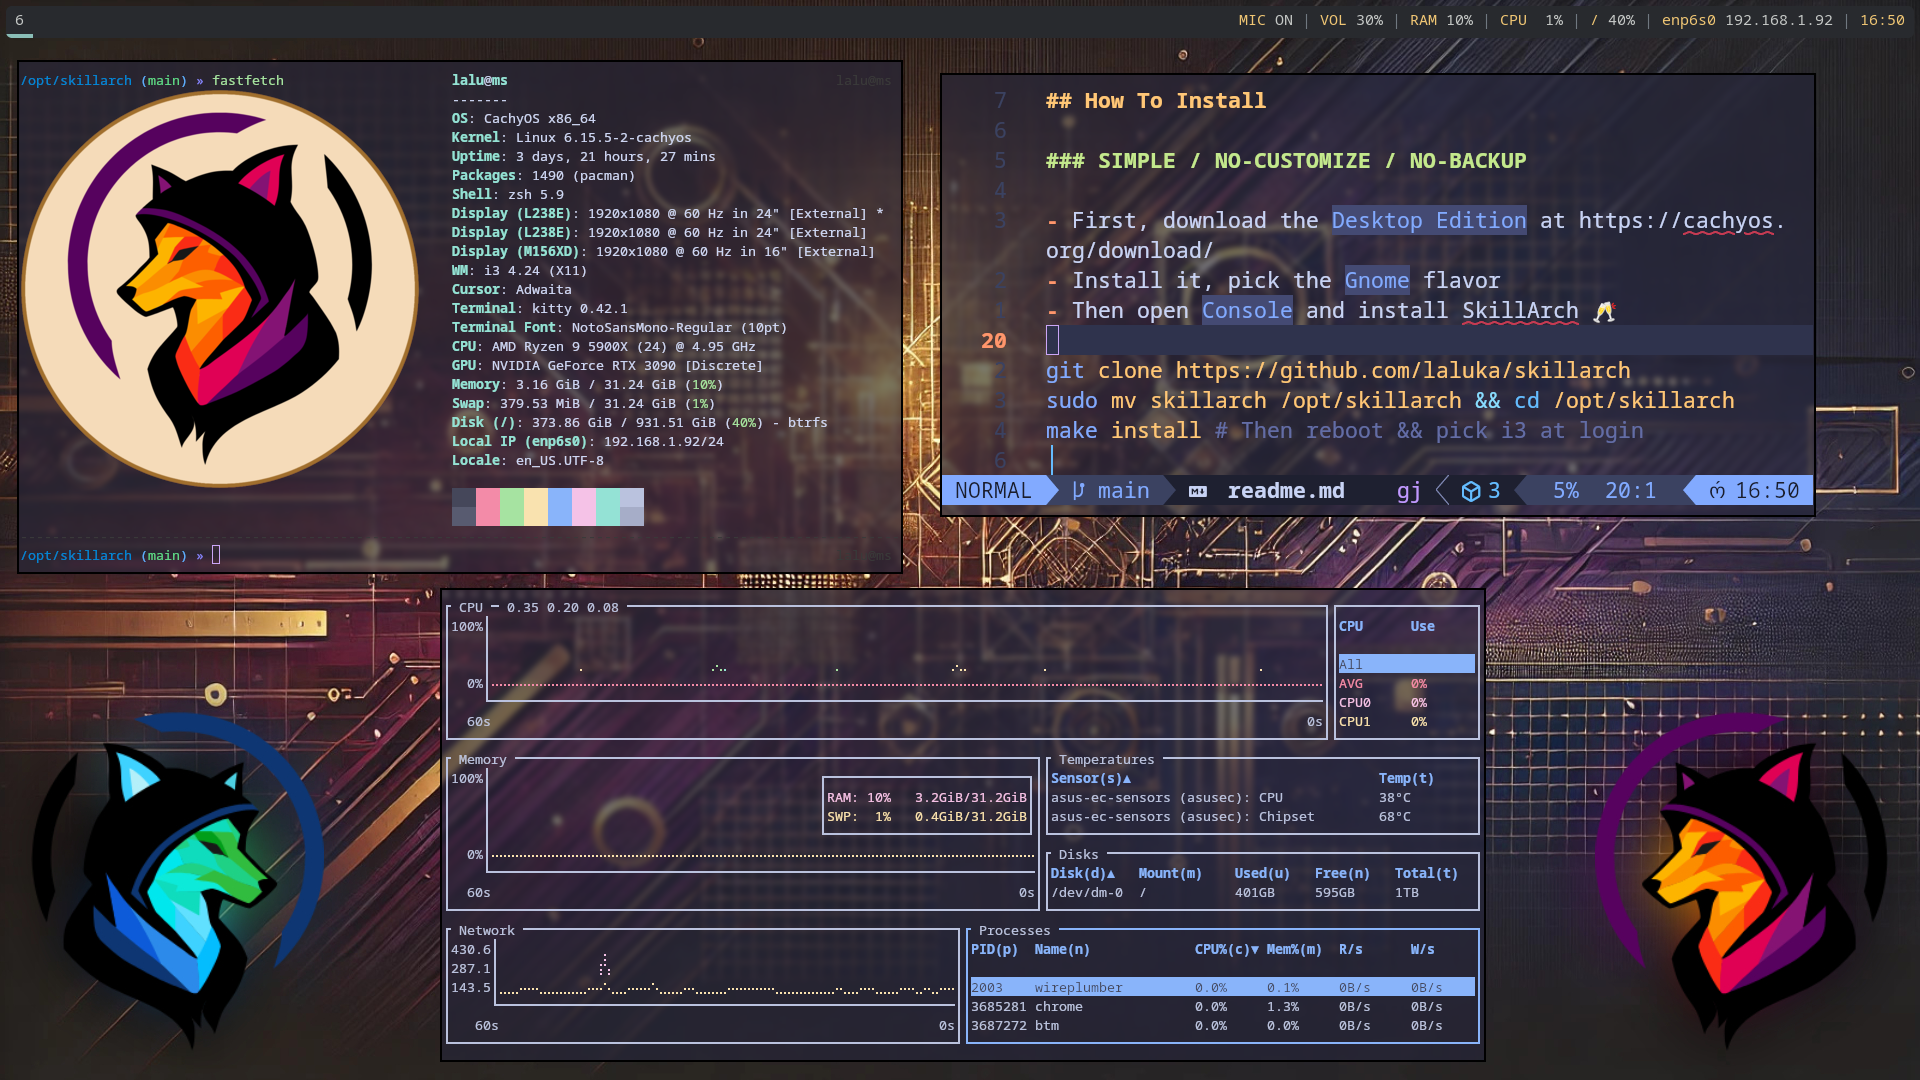Sort disks by the Disk(d) column header
The image size is (1920, 1080).
point(1082,873)
